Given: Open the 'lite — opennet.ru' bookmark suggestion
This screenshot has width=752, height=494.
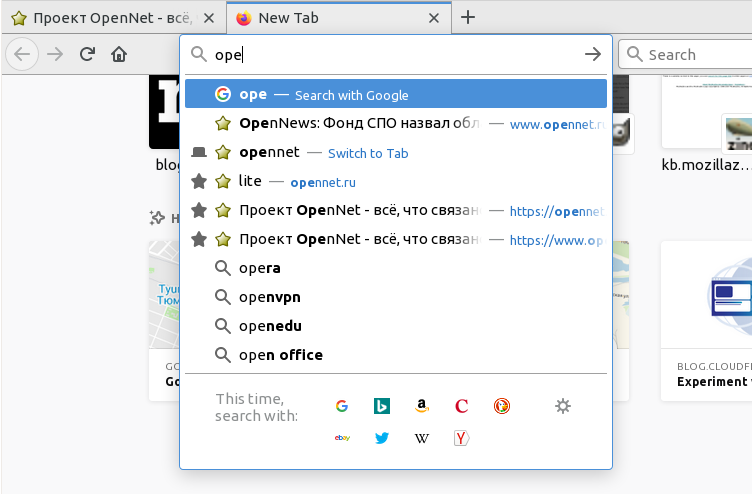Looking at the screenshot, I should [395, 181].
